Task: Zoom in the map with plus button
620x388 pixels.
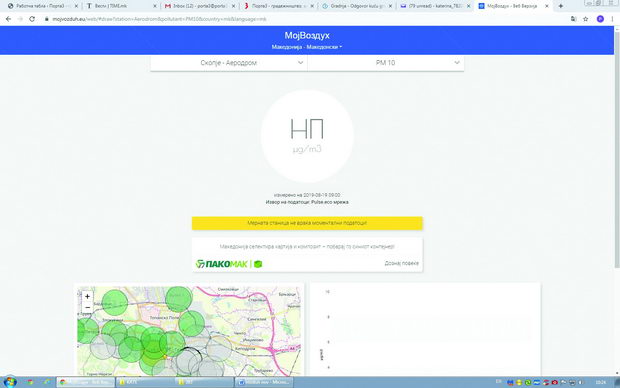Action: coord(87,296)
